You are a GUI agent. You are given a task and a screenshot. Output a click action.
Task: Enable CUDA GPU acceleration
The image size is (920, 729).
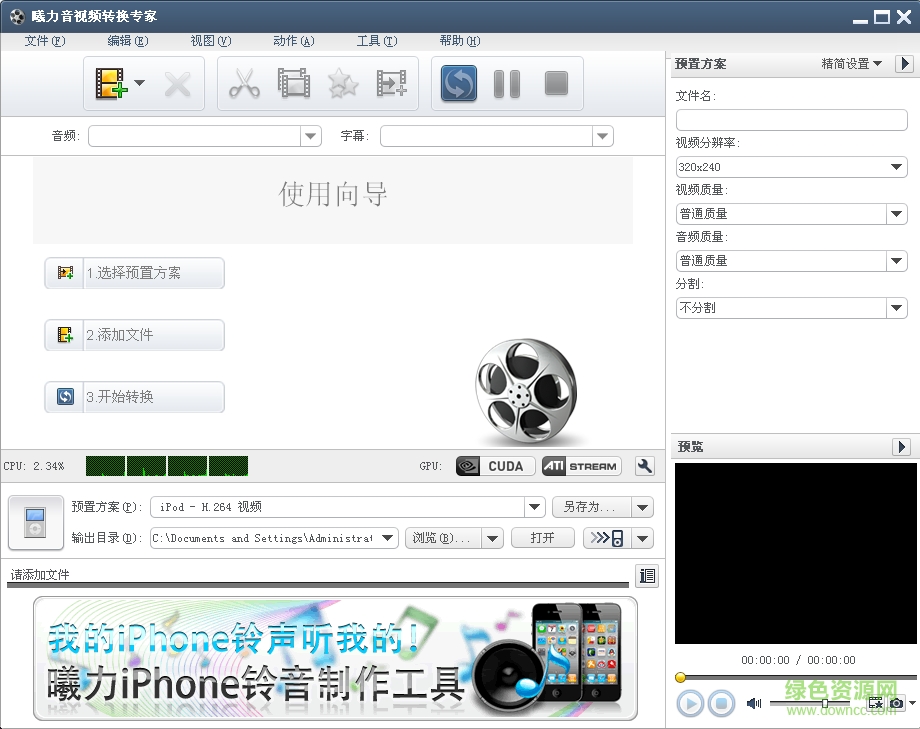(494, 465)
